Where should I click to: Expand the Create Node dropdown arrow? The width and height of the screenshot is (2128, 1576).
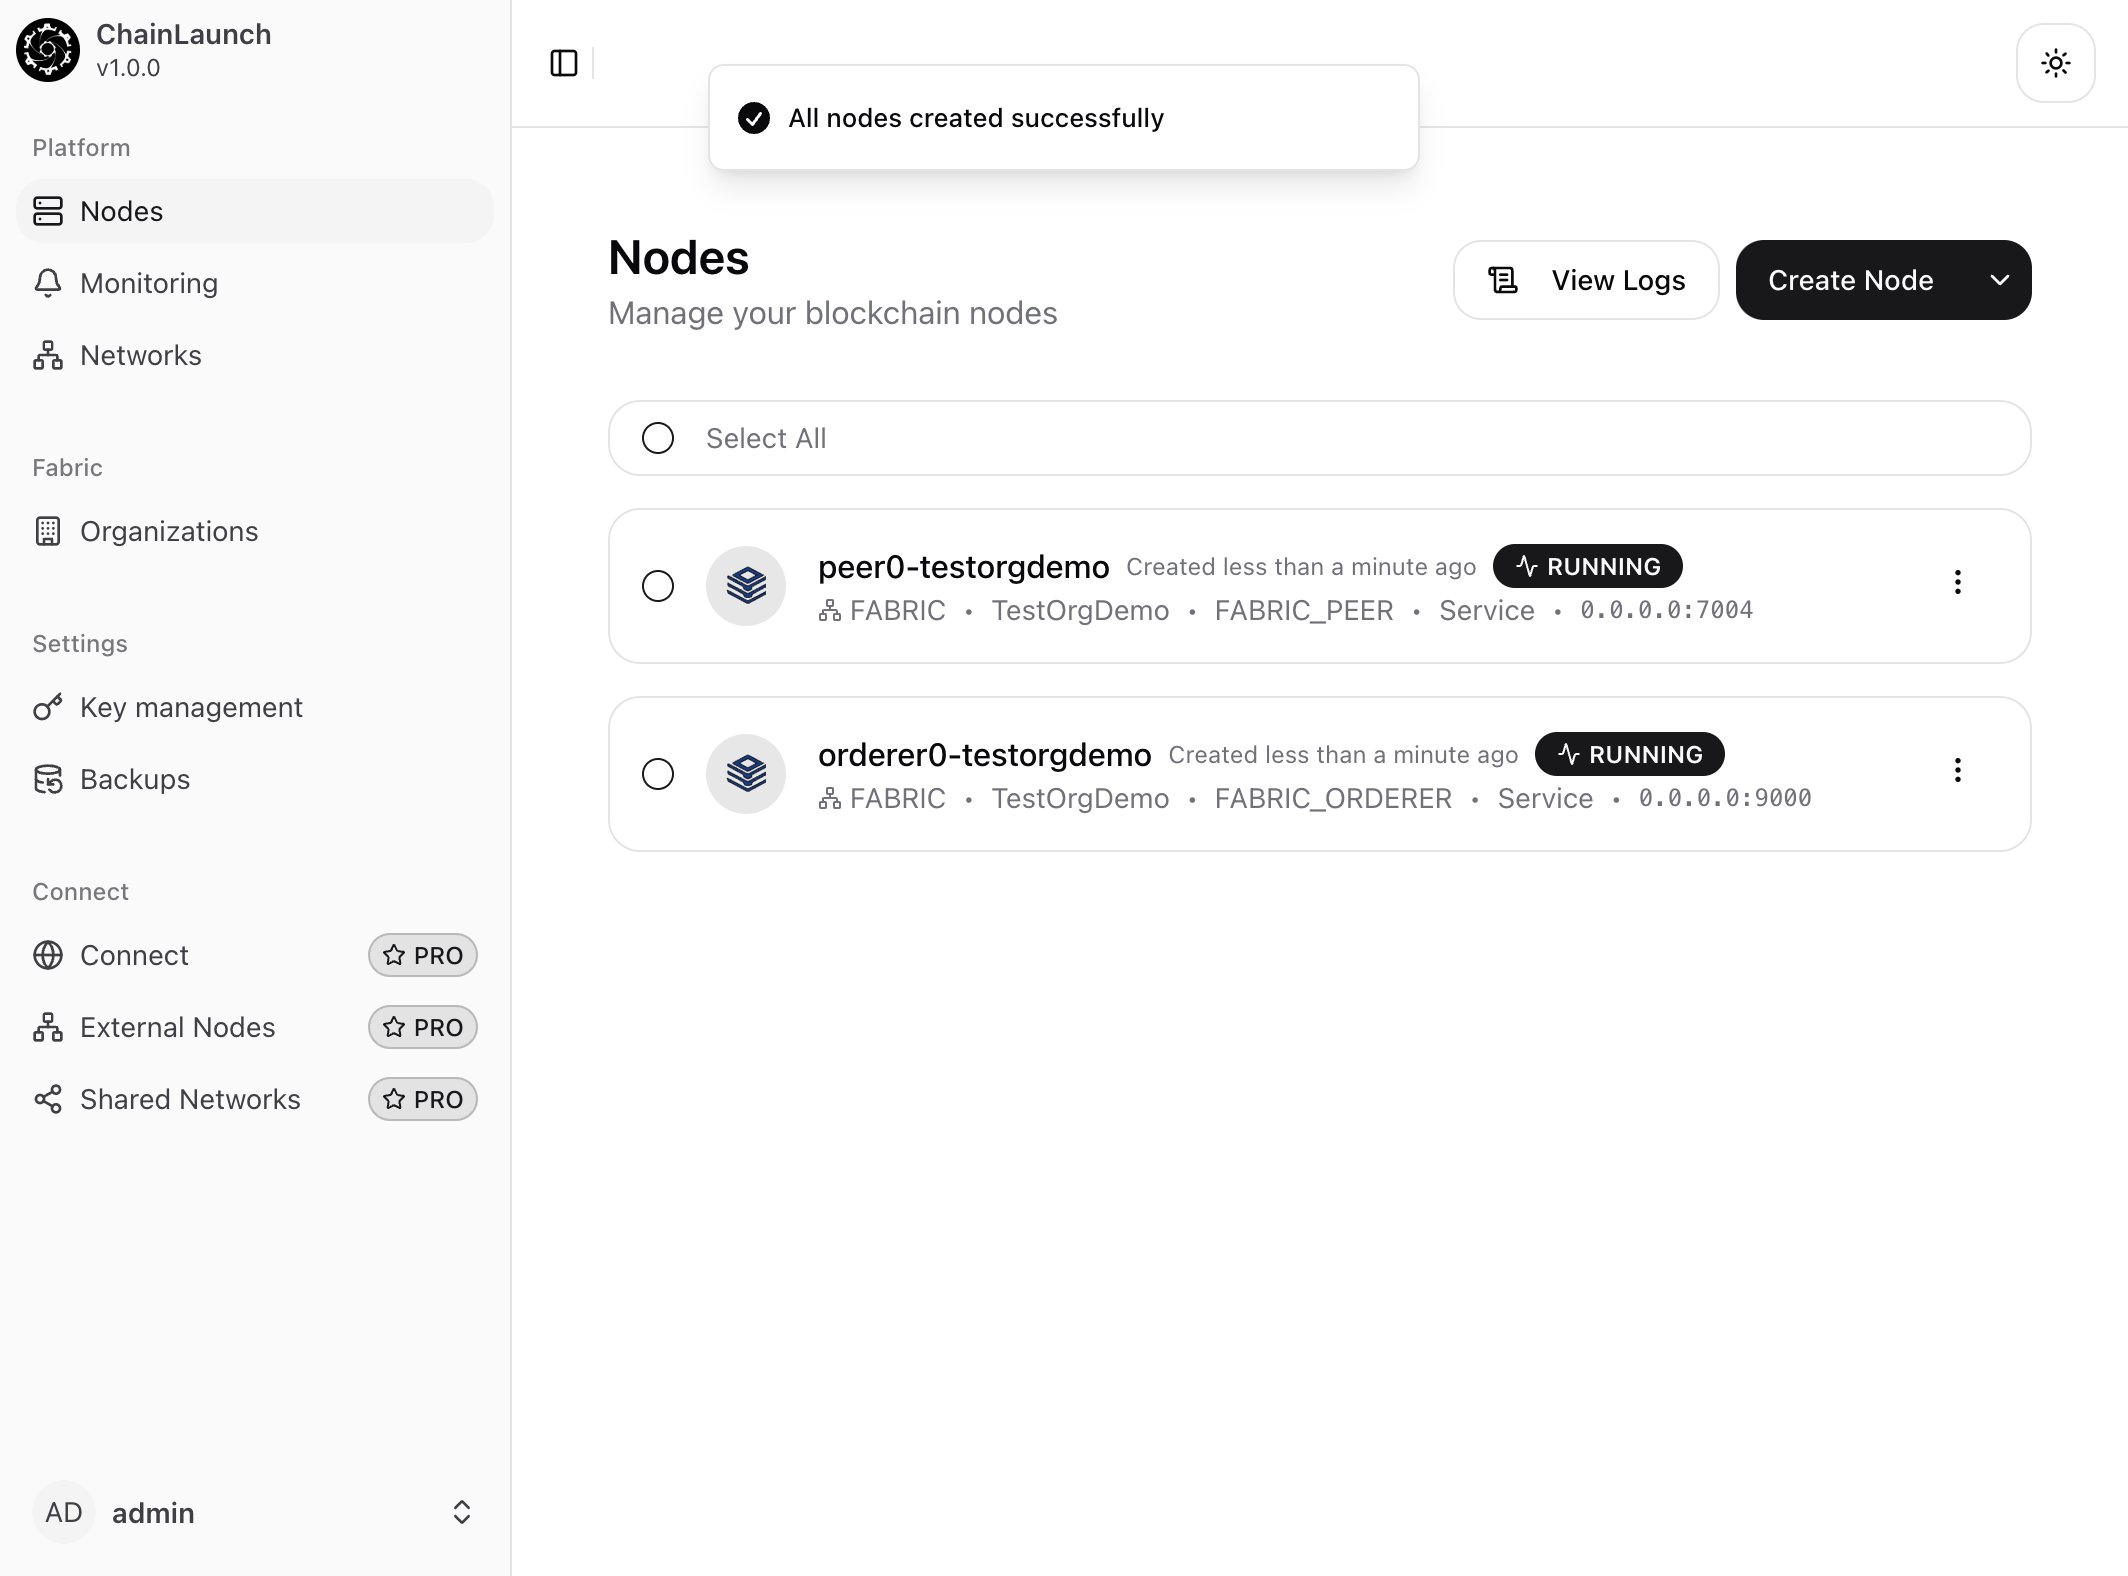(2000, 280)
